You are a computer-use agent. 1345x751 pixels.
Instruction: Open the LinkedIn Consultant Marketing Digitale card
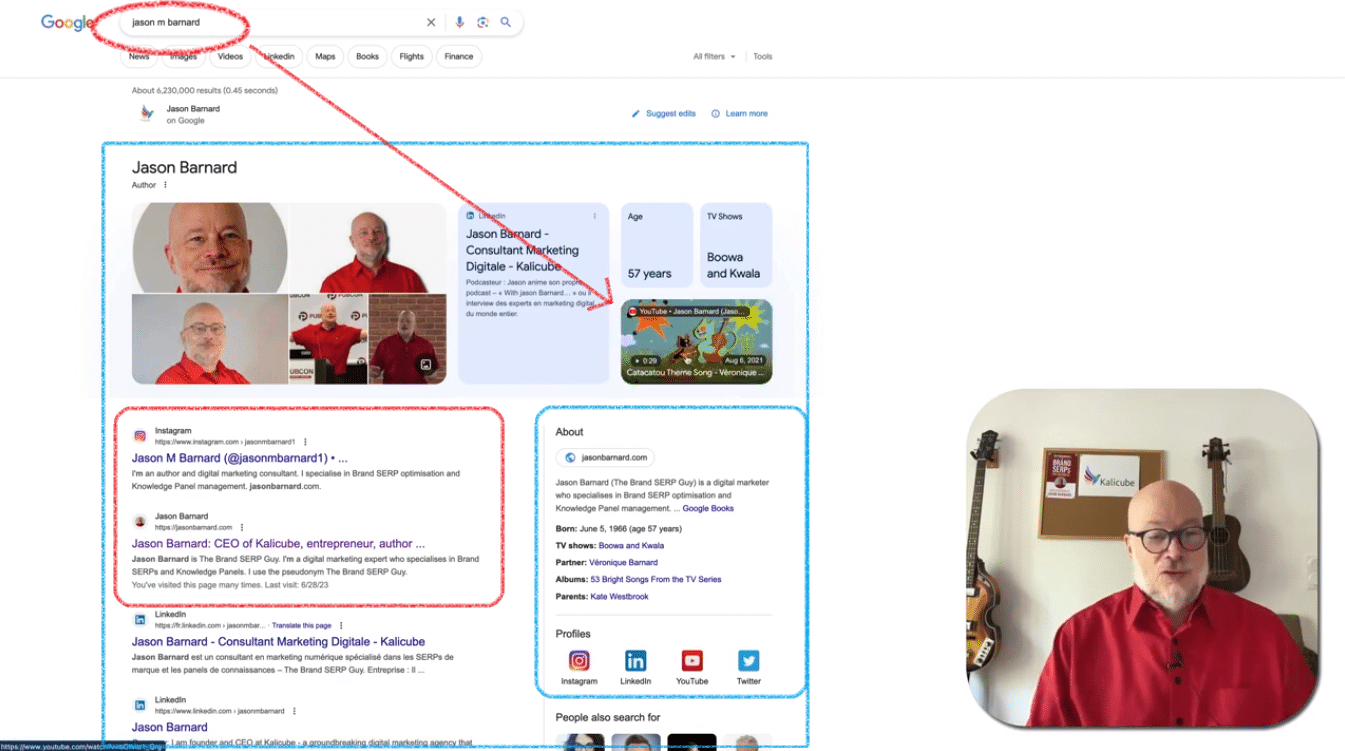[x=534, y=293]
